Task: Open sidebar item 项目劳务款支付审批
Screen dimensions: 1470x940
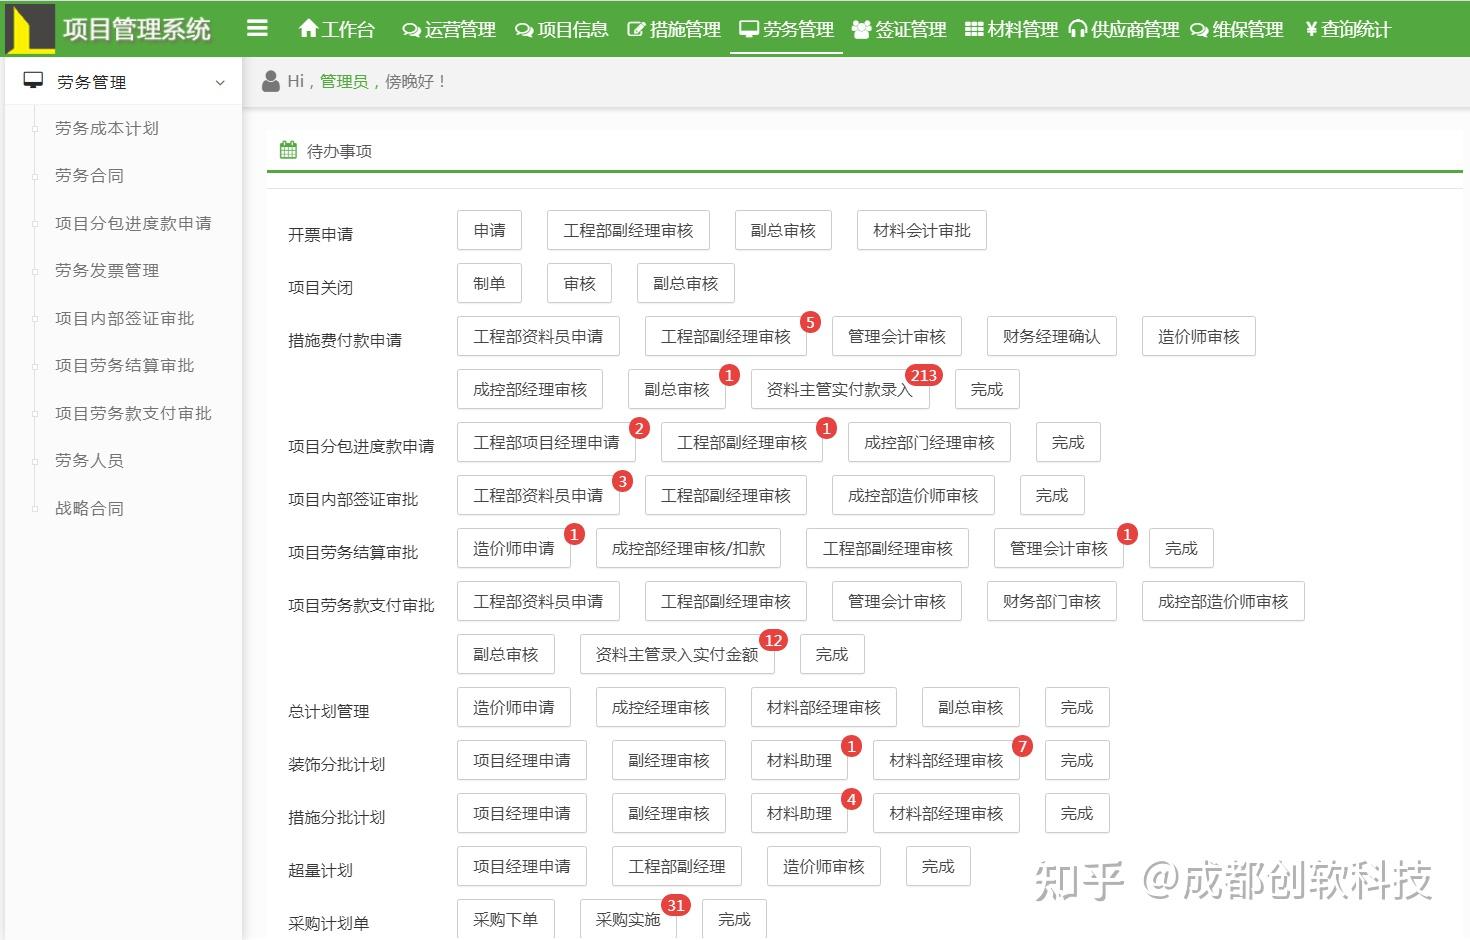Action: [x=133, y=413]
